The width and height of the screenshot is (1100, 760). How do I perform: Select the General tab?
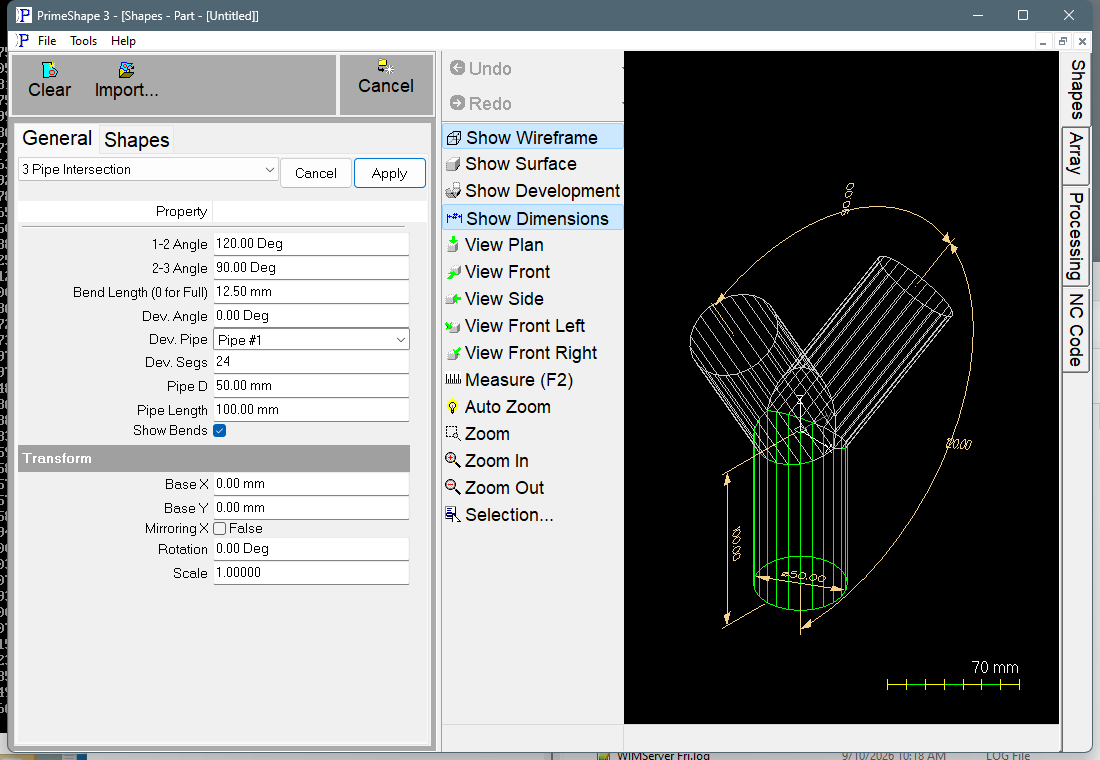pos(57,138)
